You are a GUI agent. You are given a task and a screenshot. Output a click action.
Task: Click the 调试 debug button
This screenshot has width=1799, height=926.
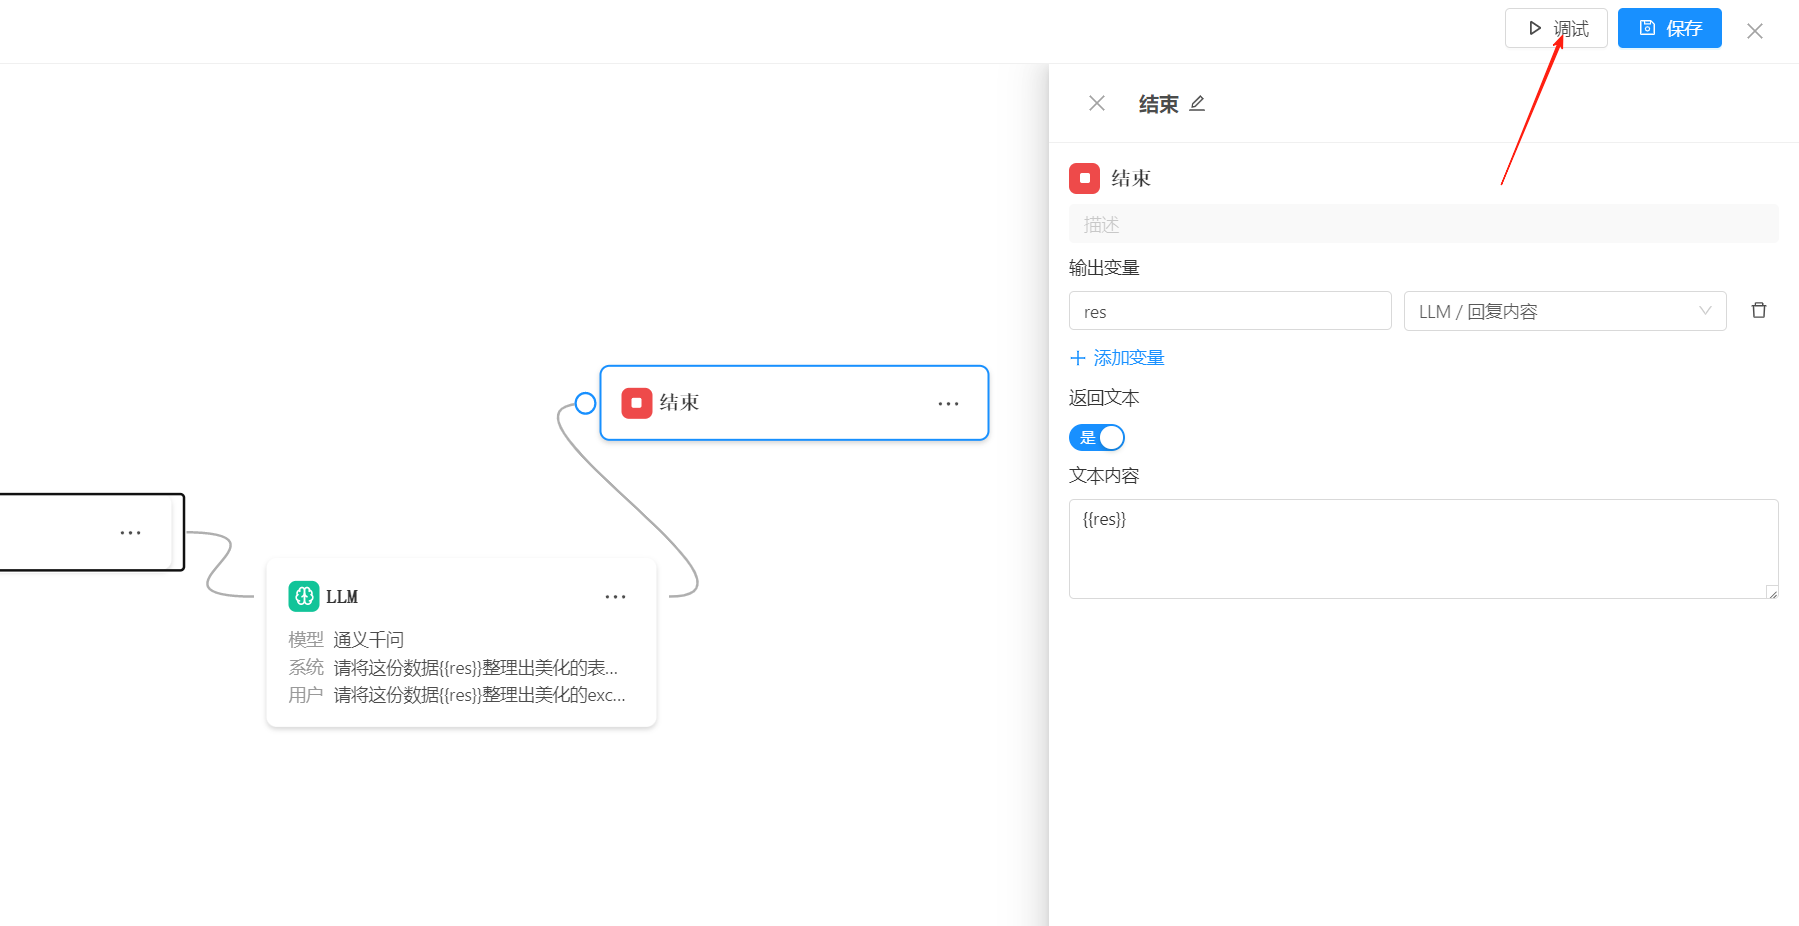pyautogui.click(x=1556, y=28)
